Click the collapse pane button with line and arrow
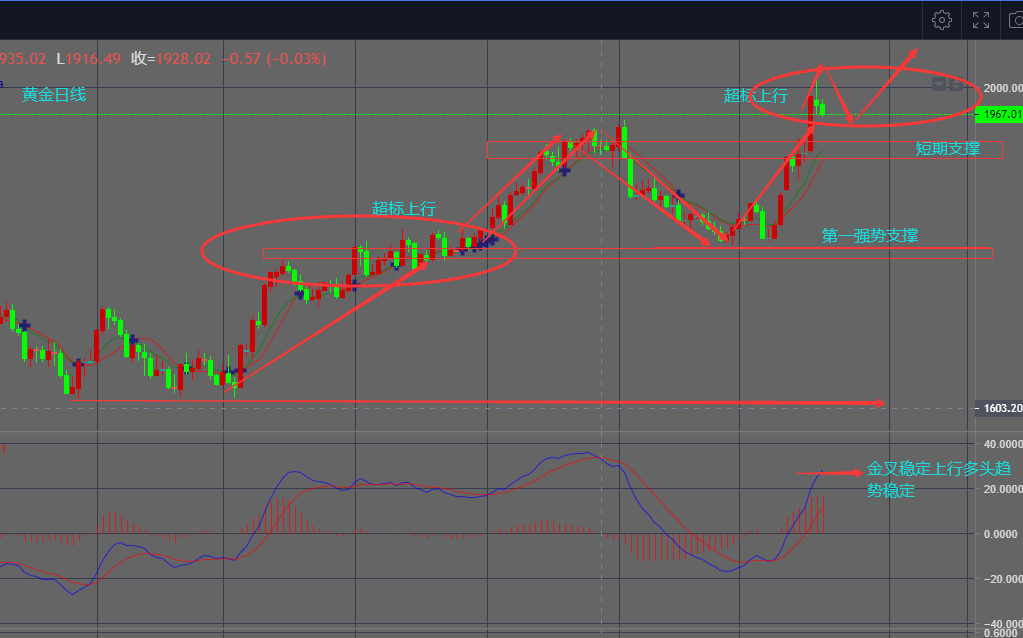The height and width of the screenshot is (638, 1023). click(x=956, y=84)
